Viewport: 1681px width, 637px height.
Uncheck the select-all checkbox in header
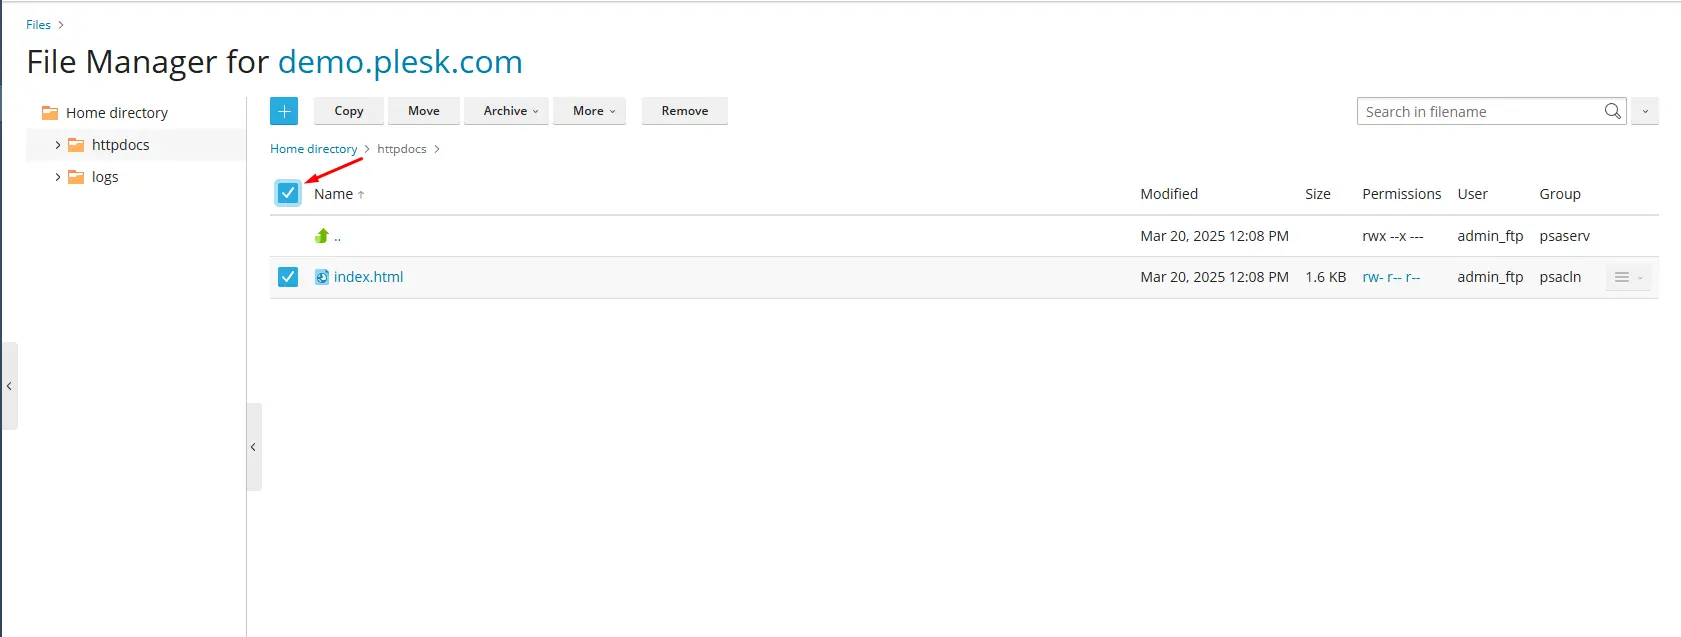click(x=288, y=193)
